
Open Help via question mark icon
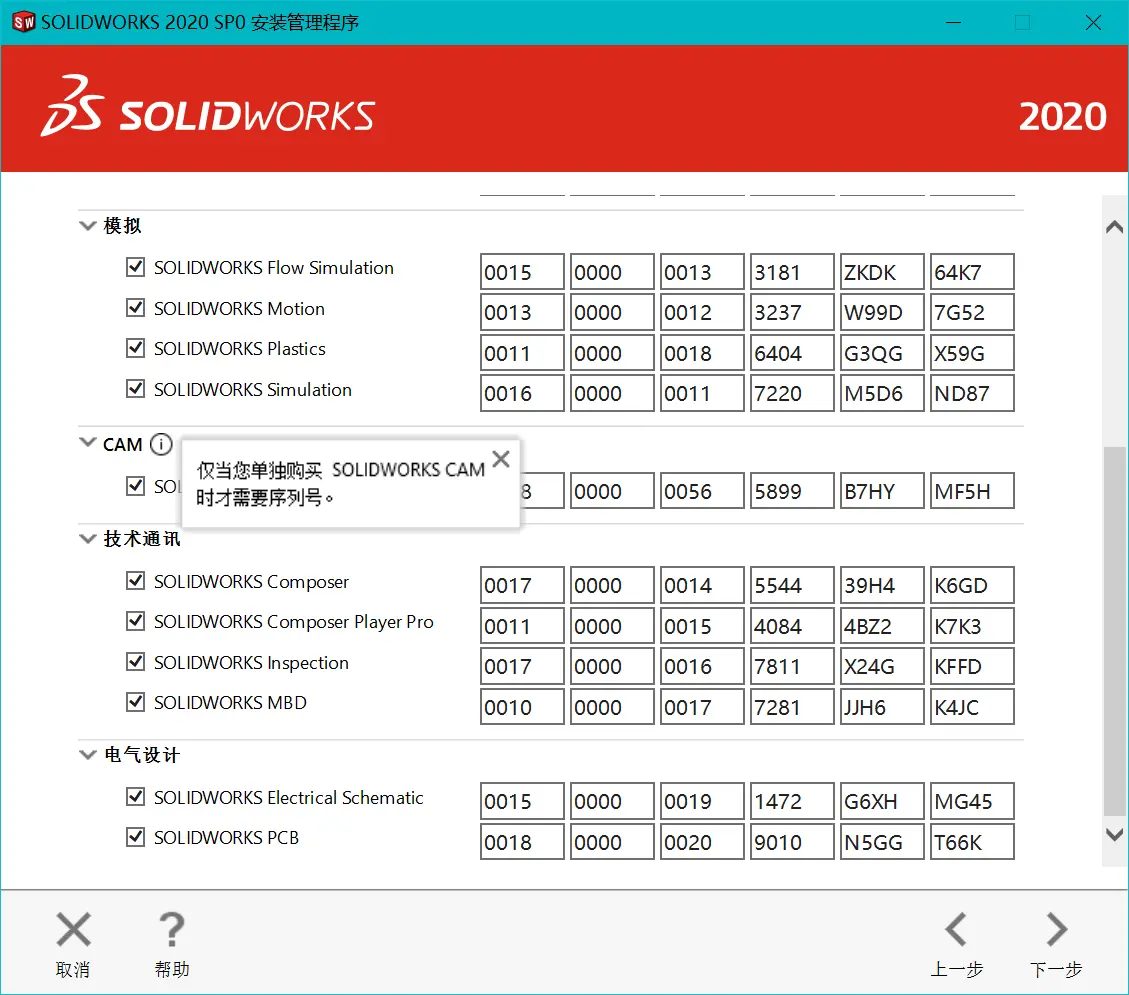[x=172, y=929]
